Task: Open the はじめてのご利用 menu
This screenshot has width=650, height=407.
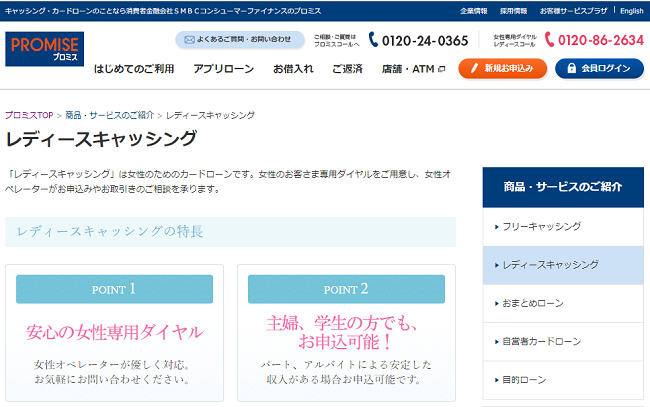Action: 134,69
